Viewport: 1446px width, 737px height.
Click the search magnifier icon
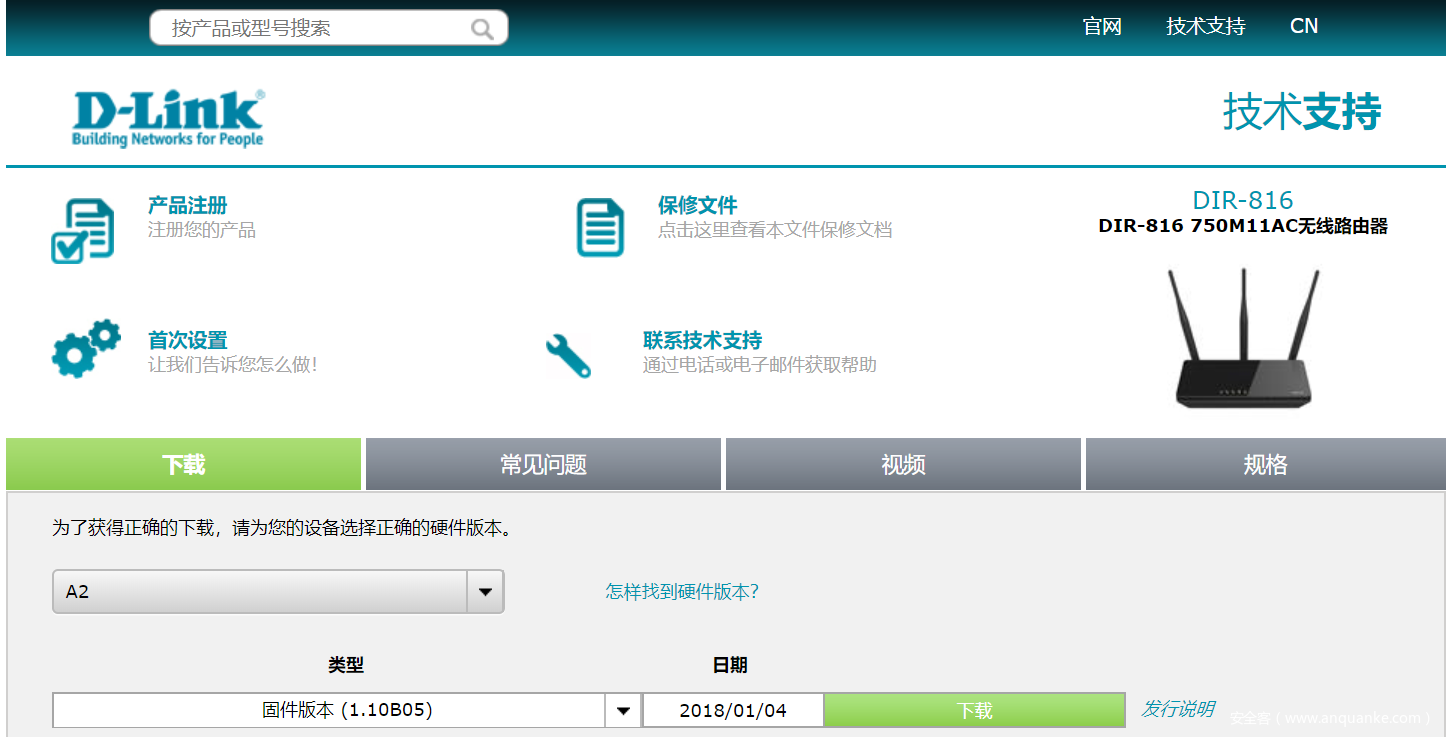click(x=482, y=29)
